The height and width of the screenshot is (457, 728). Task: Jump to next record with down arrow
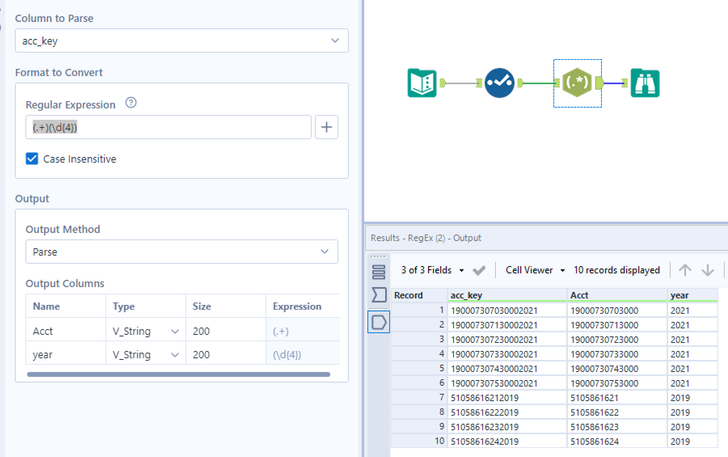click(x=708, y=270)
